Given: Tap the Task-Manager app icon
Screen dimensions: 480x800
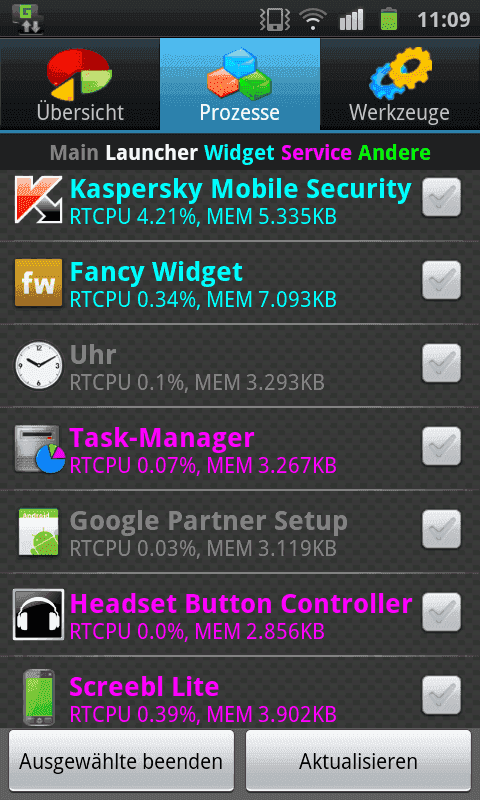Looking at the screenshot, I should (x=40, y=449).
